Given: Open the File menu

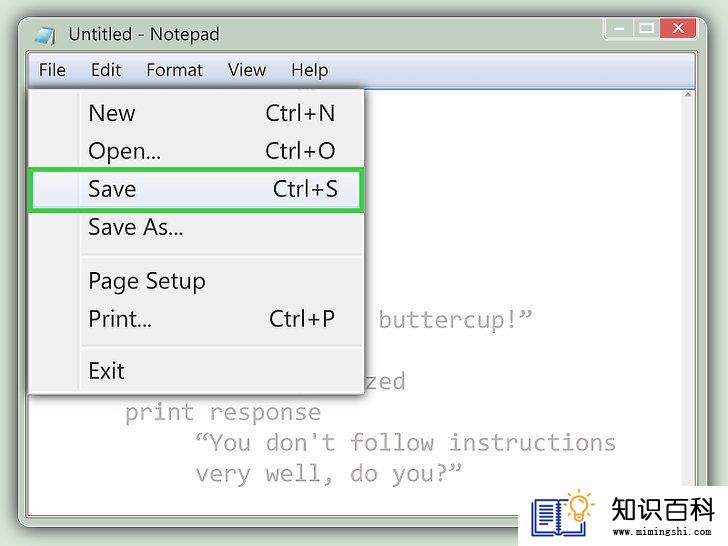Looking at the screenshot, I should 52,70.
